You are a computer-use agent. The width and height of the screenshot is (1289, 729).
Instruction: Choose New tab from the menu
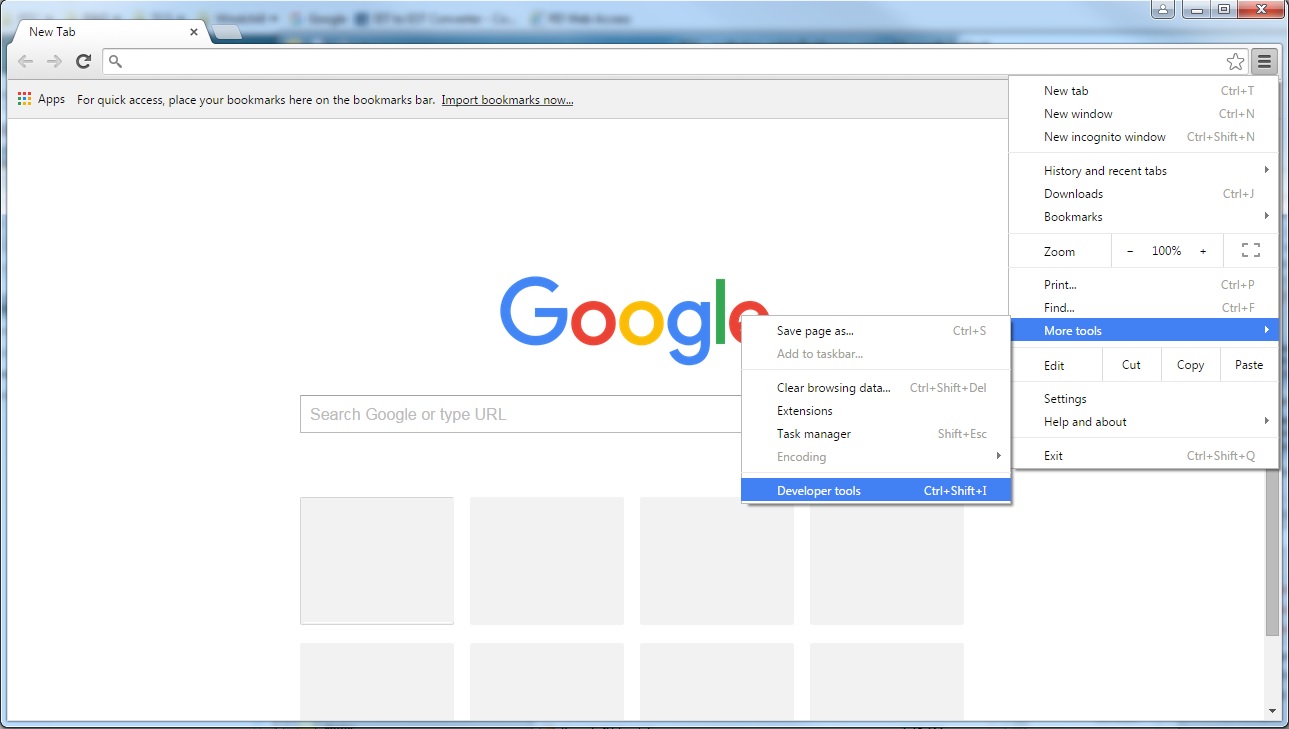point(1144,91)
